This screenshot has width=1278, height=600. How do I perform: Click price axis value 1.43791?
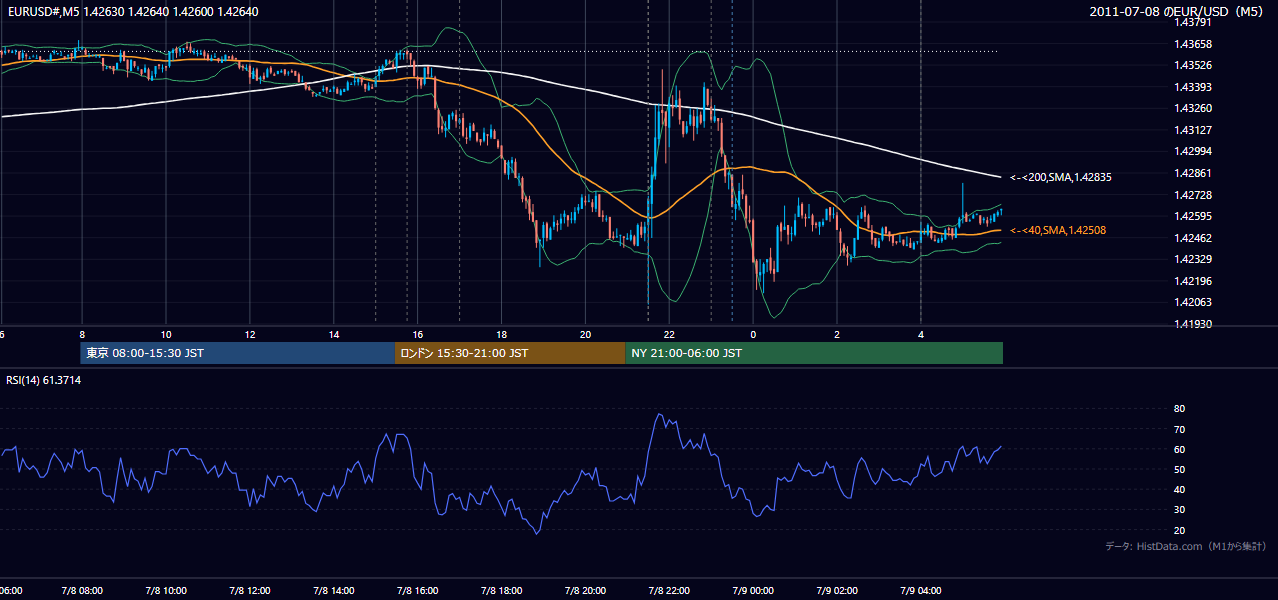click(x=1193, y=22)
